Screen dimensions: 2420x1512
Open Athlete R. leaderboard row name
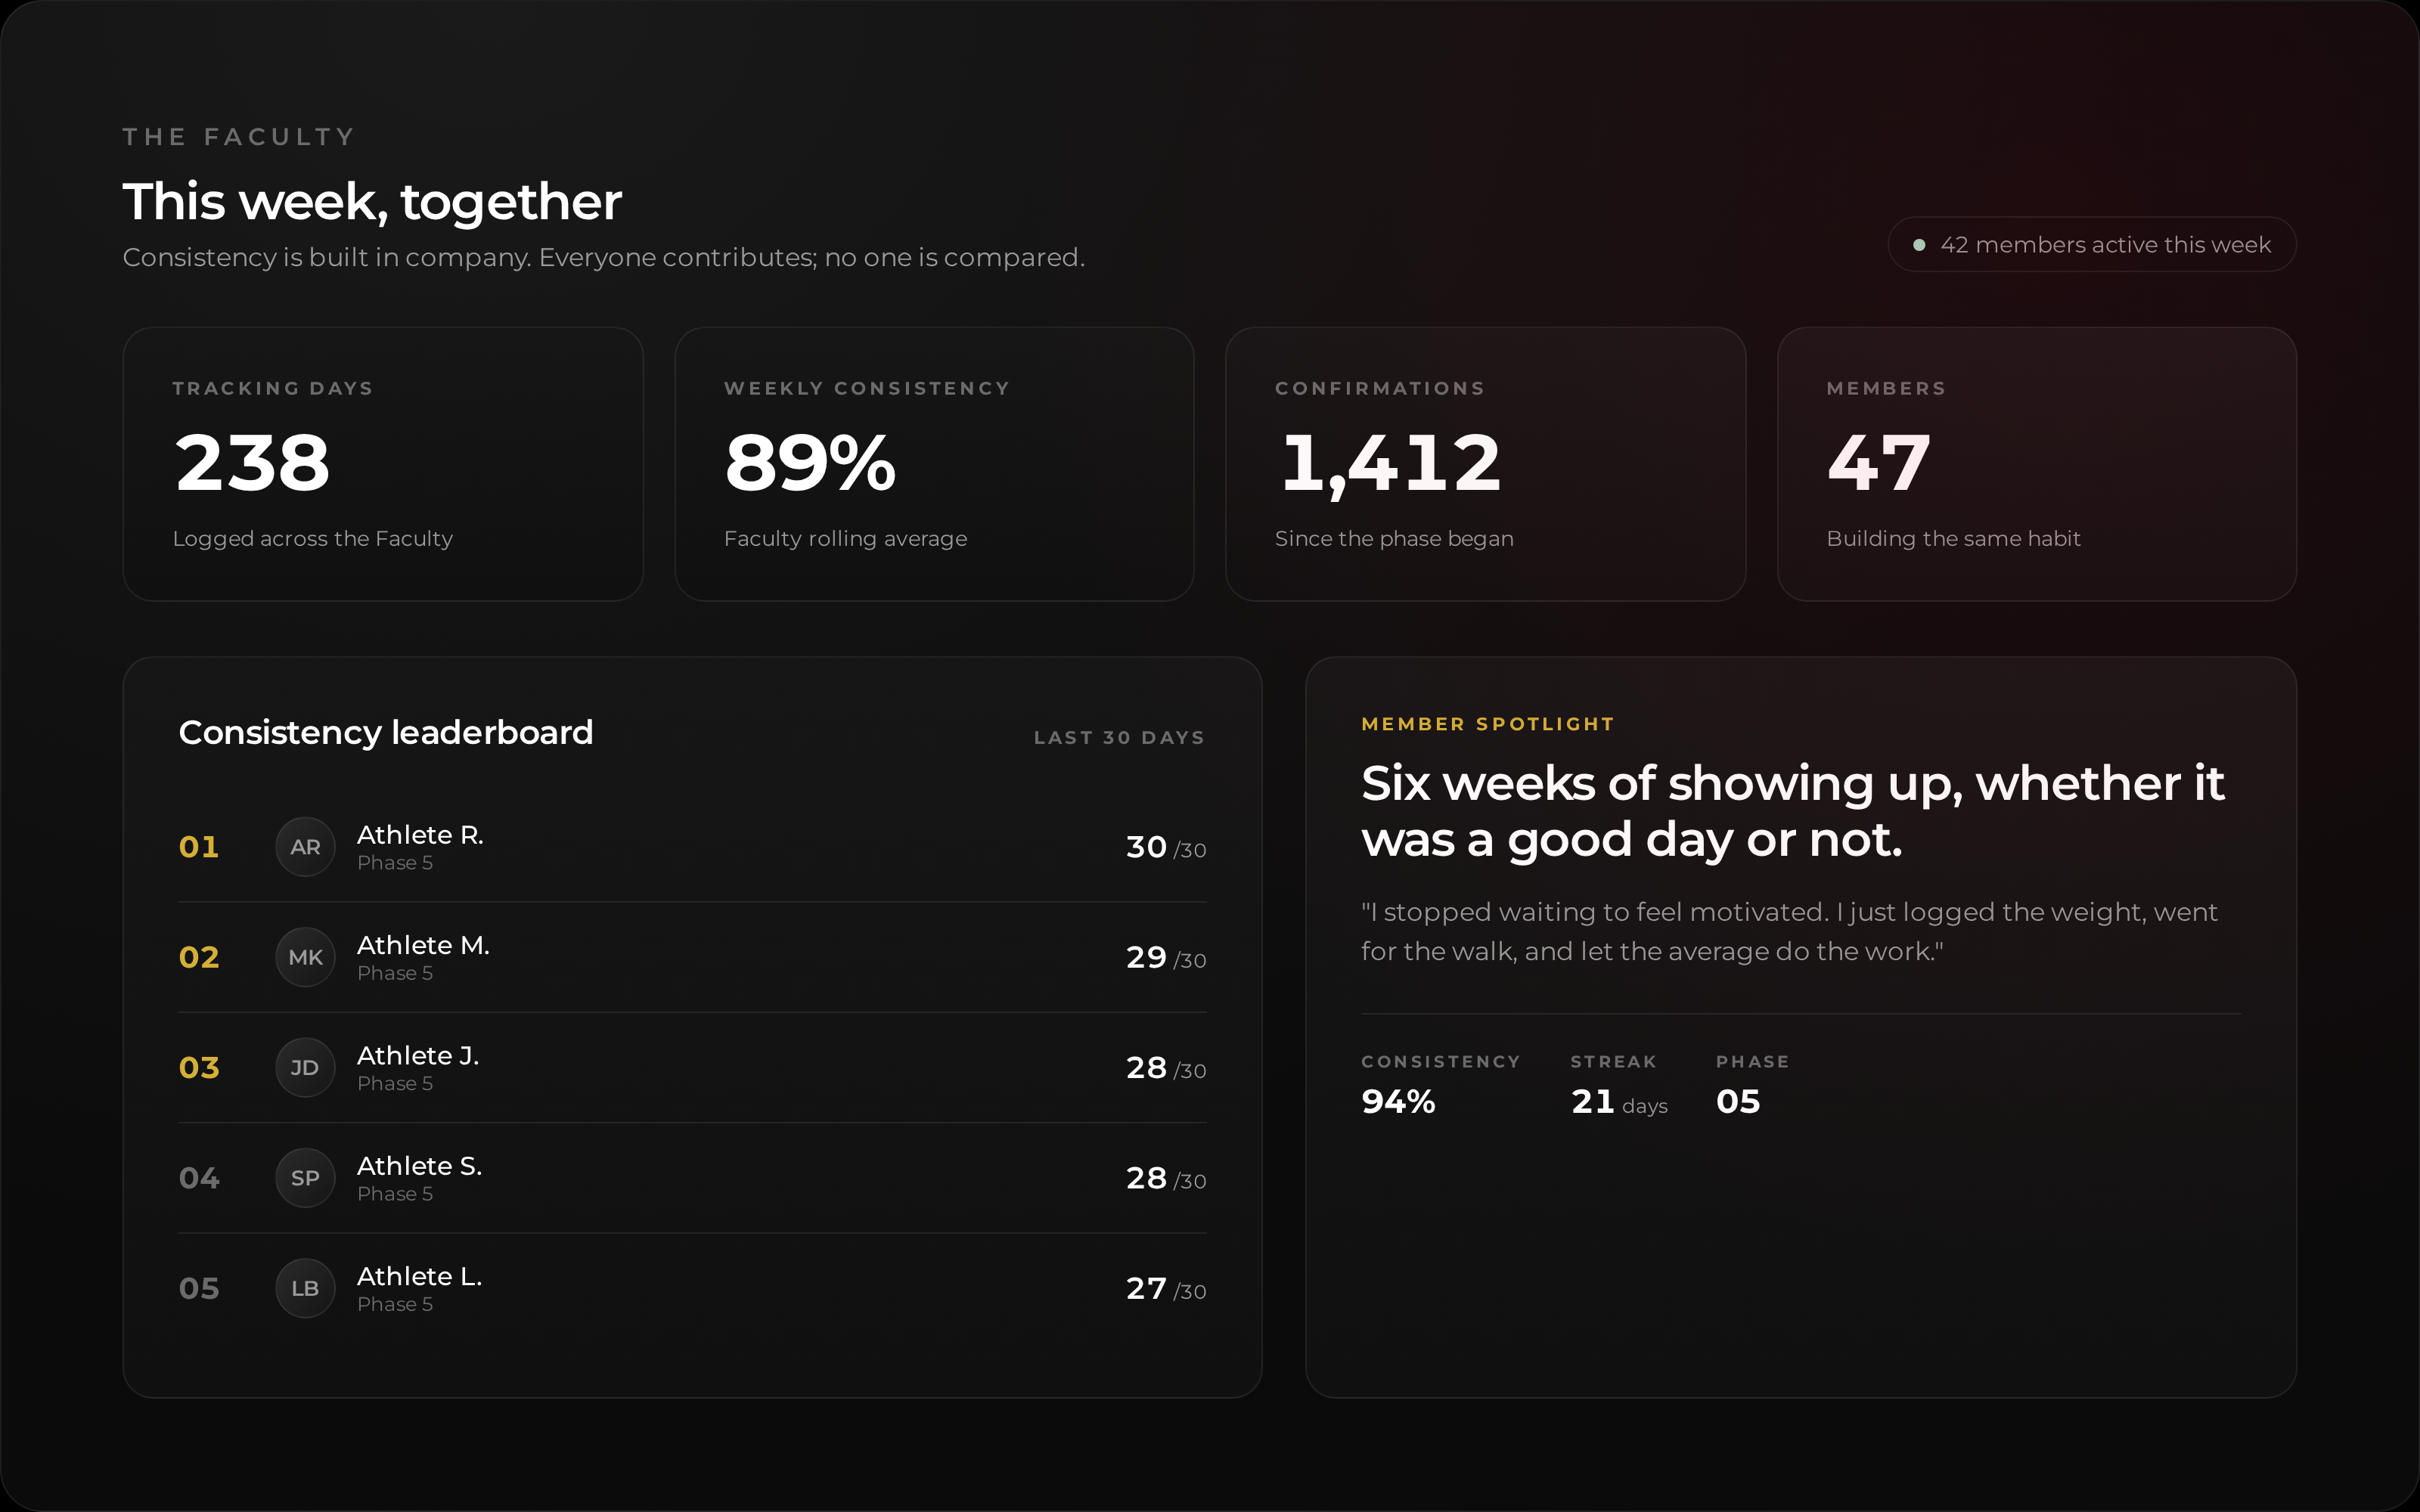click(x=420, y=835)
